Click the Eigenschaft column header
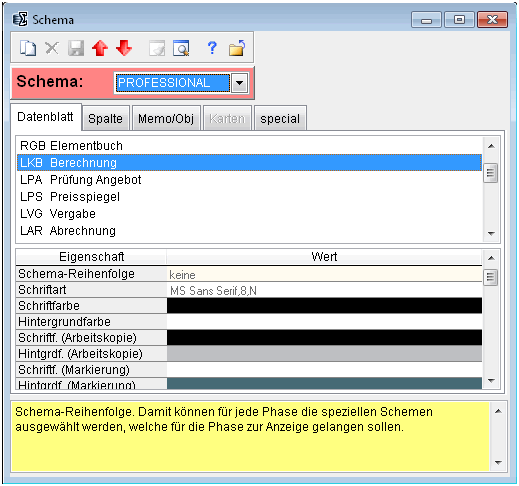The height and width of the screenshot is (486, 519). pyautogui.click(x=91, y=257)
